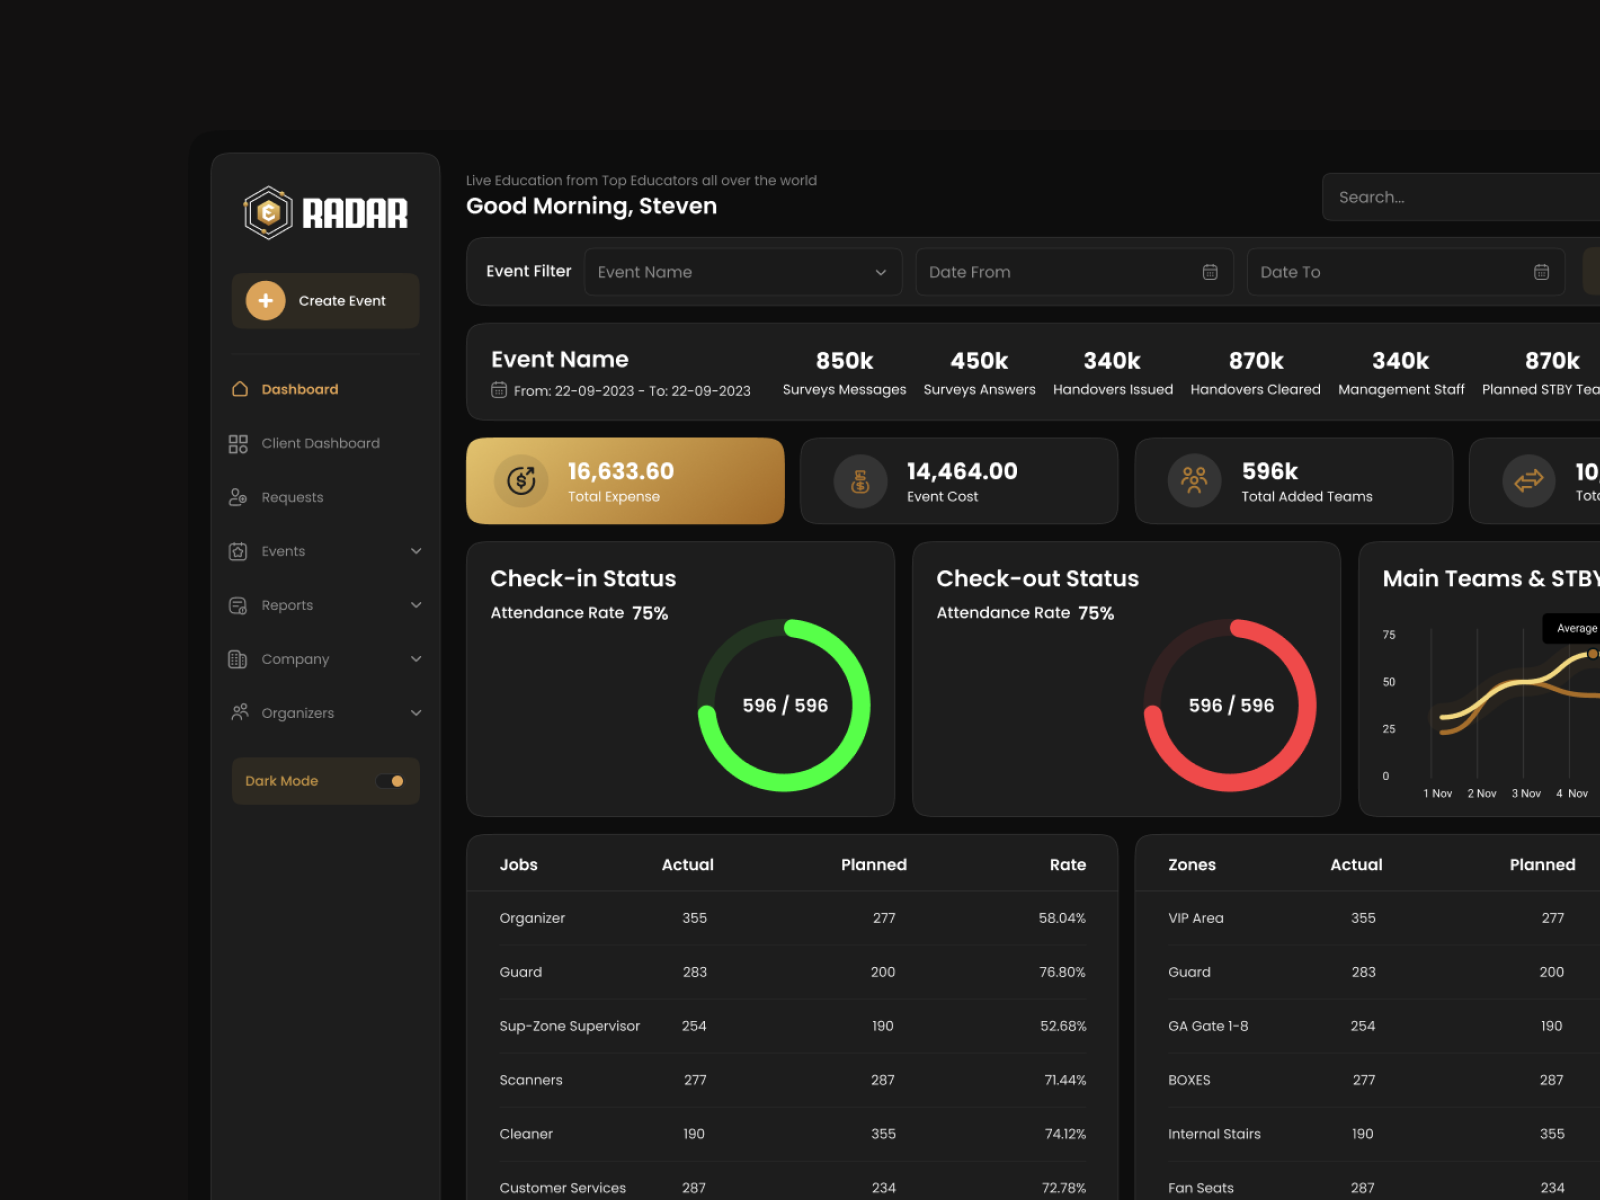The image size is (1600, 1200).
Task: Click the Total Added Teams group icon
Action: tap(1194, 480)
